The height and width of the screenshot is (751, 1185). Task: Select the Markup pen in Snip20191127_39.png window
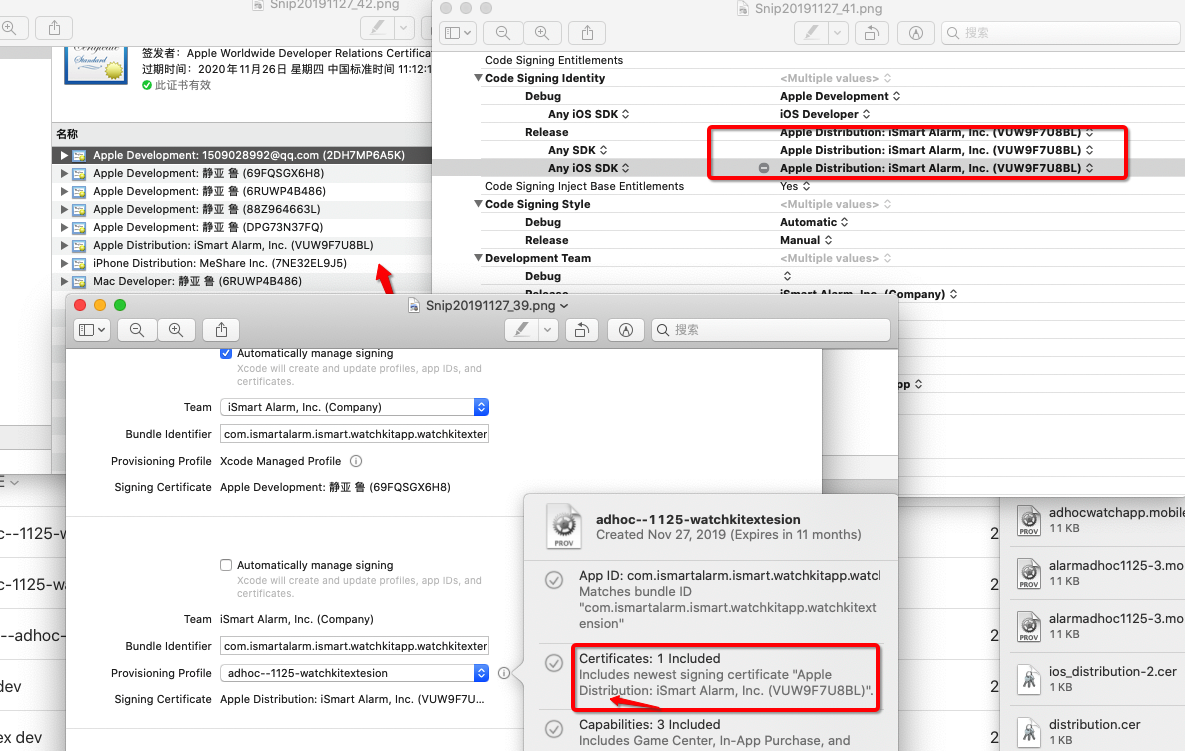point(521,330)
